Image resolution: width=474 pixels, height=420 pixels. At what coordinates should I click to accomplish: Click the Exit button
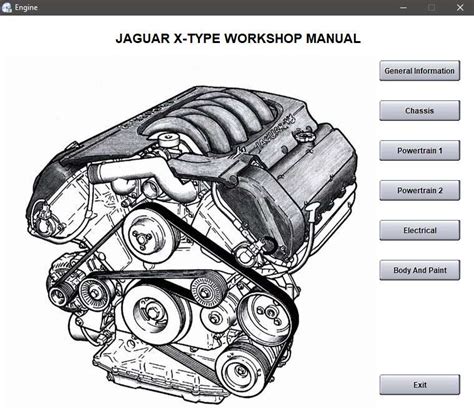(x=420, y=385)
